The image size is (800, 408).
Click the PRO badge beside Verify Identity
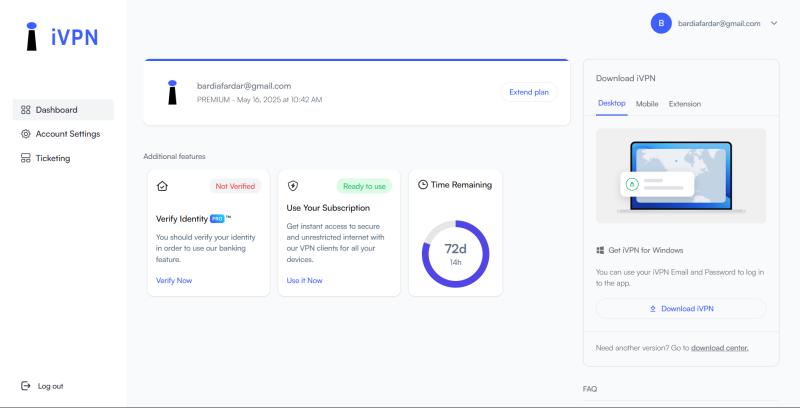[x=217, y=219]
